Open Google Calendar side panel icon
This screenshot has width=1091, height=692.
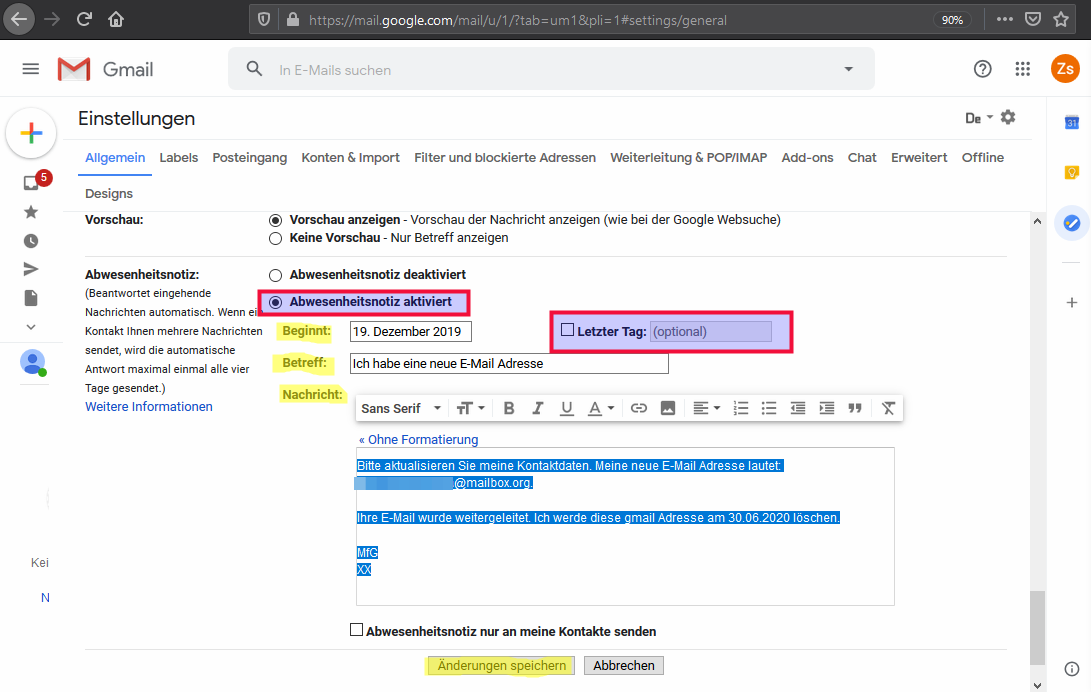click(1072, 123)
